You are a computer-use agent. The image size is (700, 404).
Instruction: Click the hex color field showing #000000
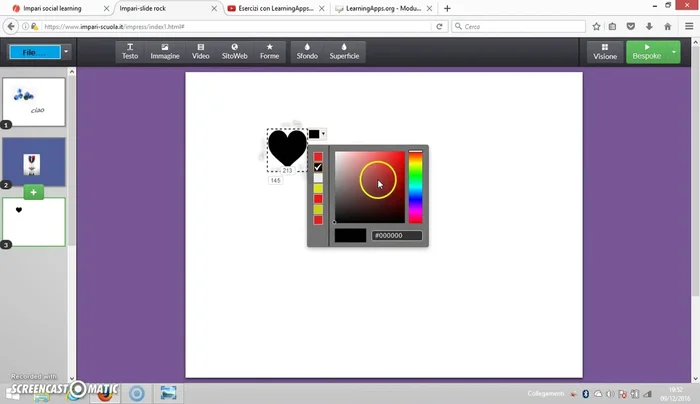coord(397,236)
